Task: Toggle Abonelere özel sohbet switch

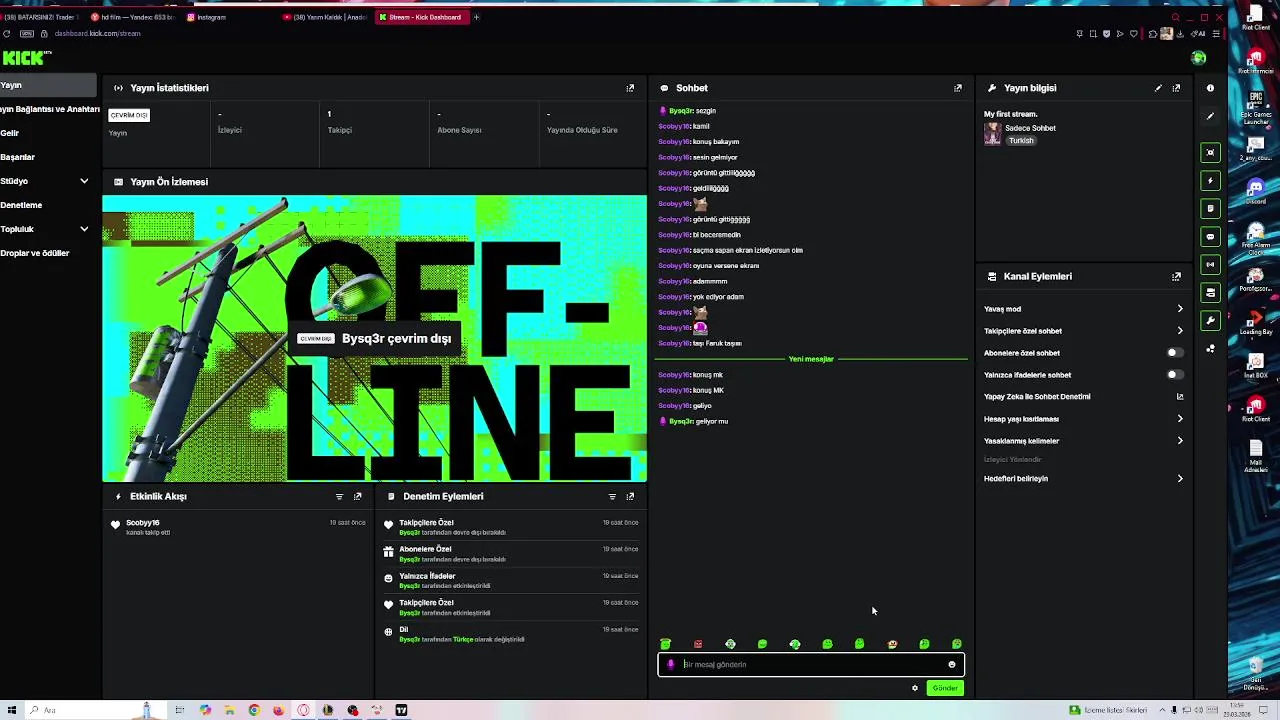Action: pyautogui.click(x=1175, y=353)
